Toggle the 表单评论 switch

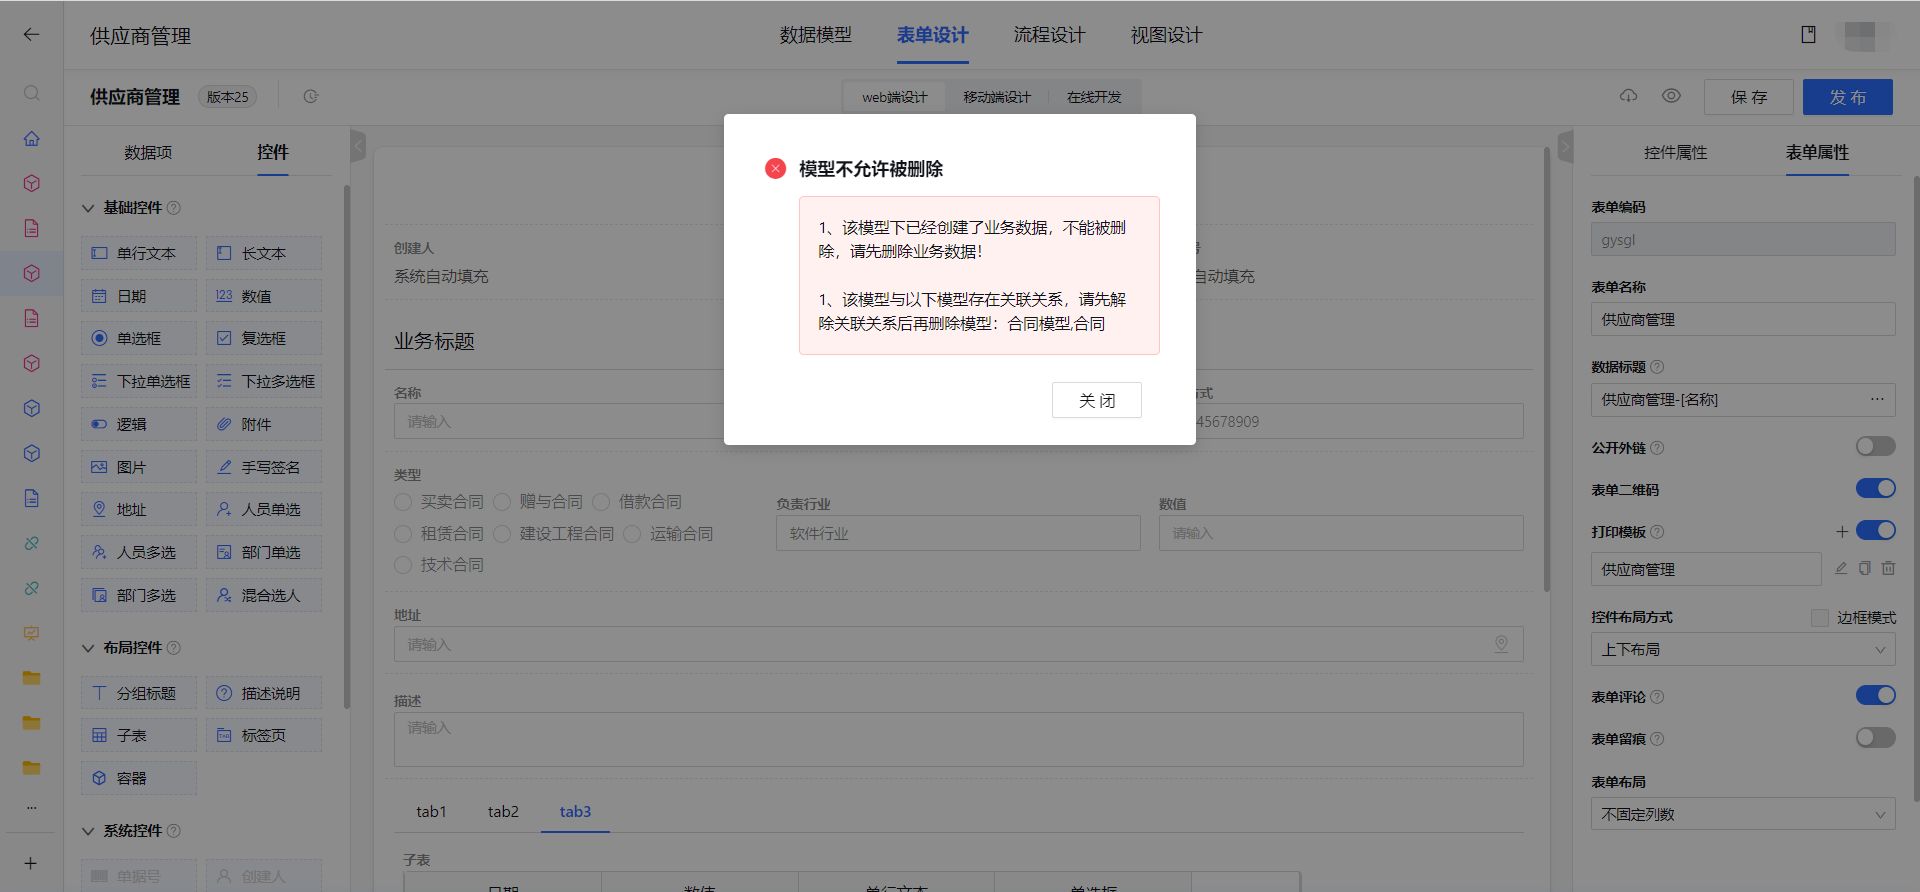coord(1876,695)
